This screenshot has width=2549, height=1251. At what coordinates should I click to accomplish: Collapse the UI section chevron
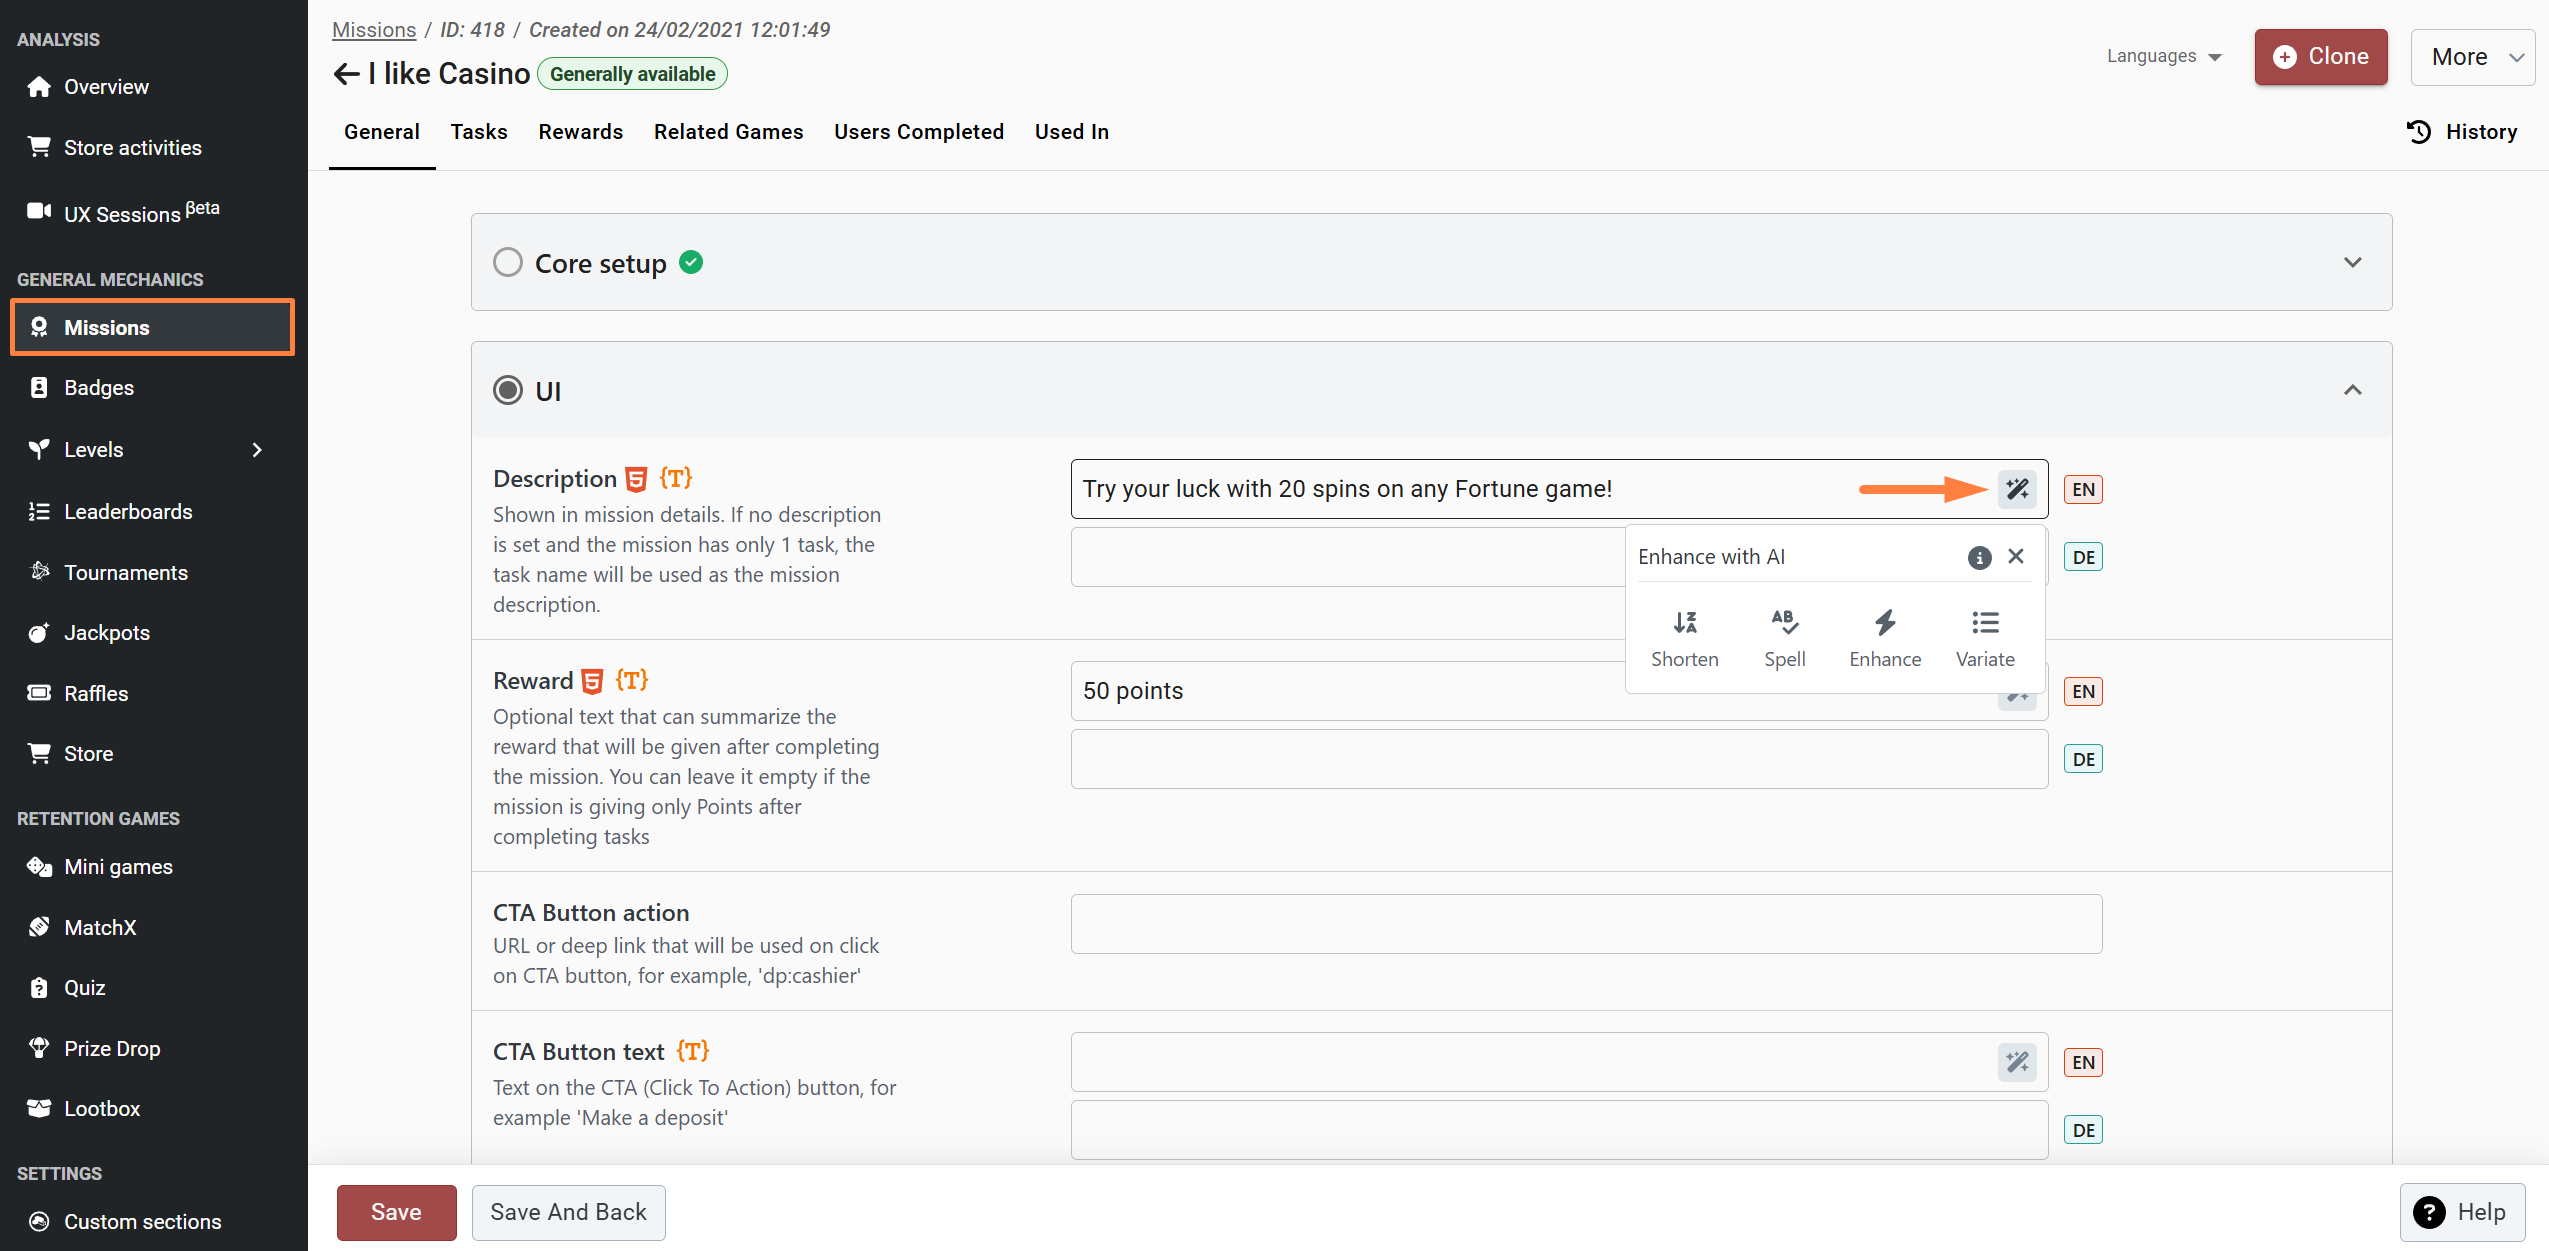click(x=2352, y=390)
